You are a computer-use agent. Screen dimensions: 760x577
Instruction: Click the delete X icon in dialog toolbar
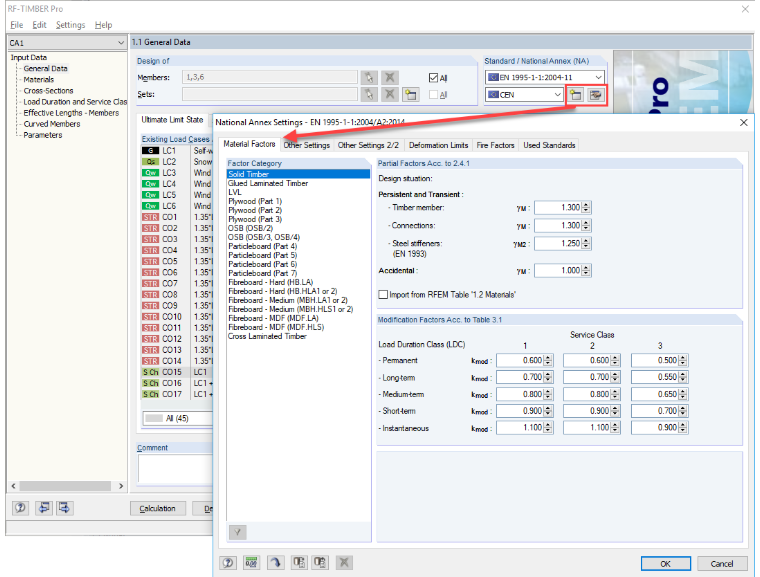point(344,562)
